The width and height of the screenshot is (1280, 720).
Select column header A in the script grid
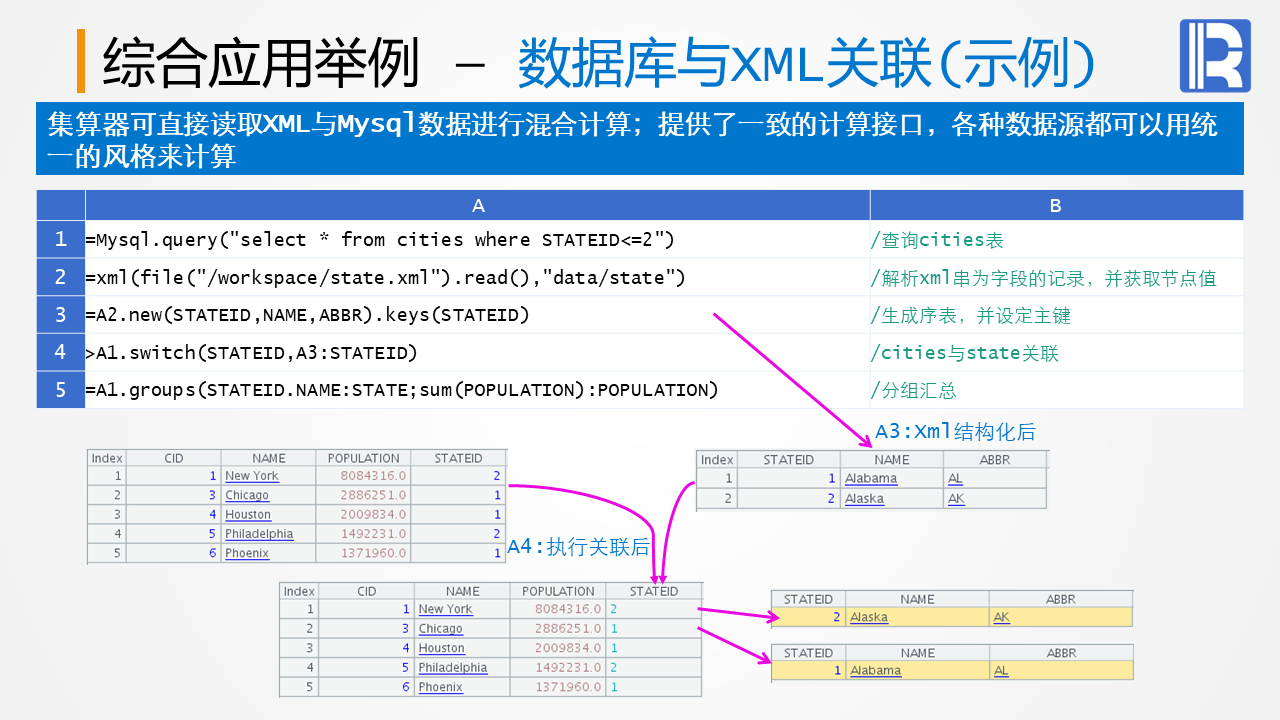(x=478, y=206)
